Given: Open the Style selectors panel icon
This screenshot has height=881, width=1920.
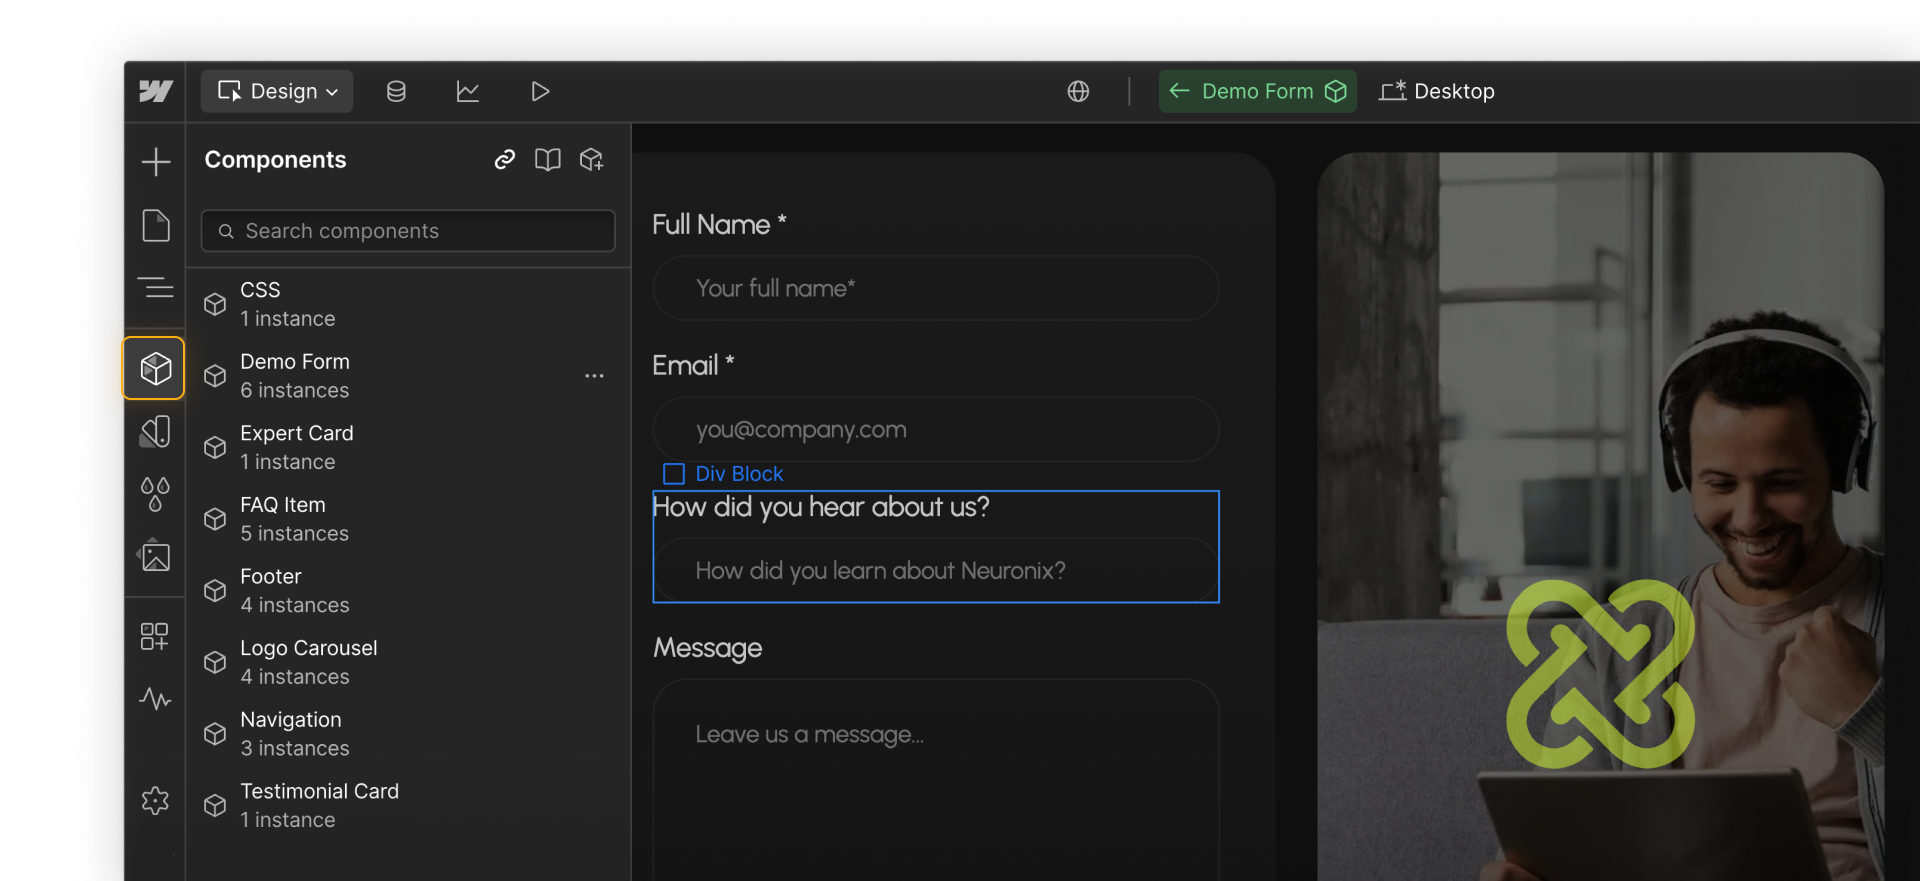Looking at the screenshot, I should pos(155,431).
